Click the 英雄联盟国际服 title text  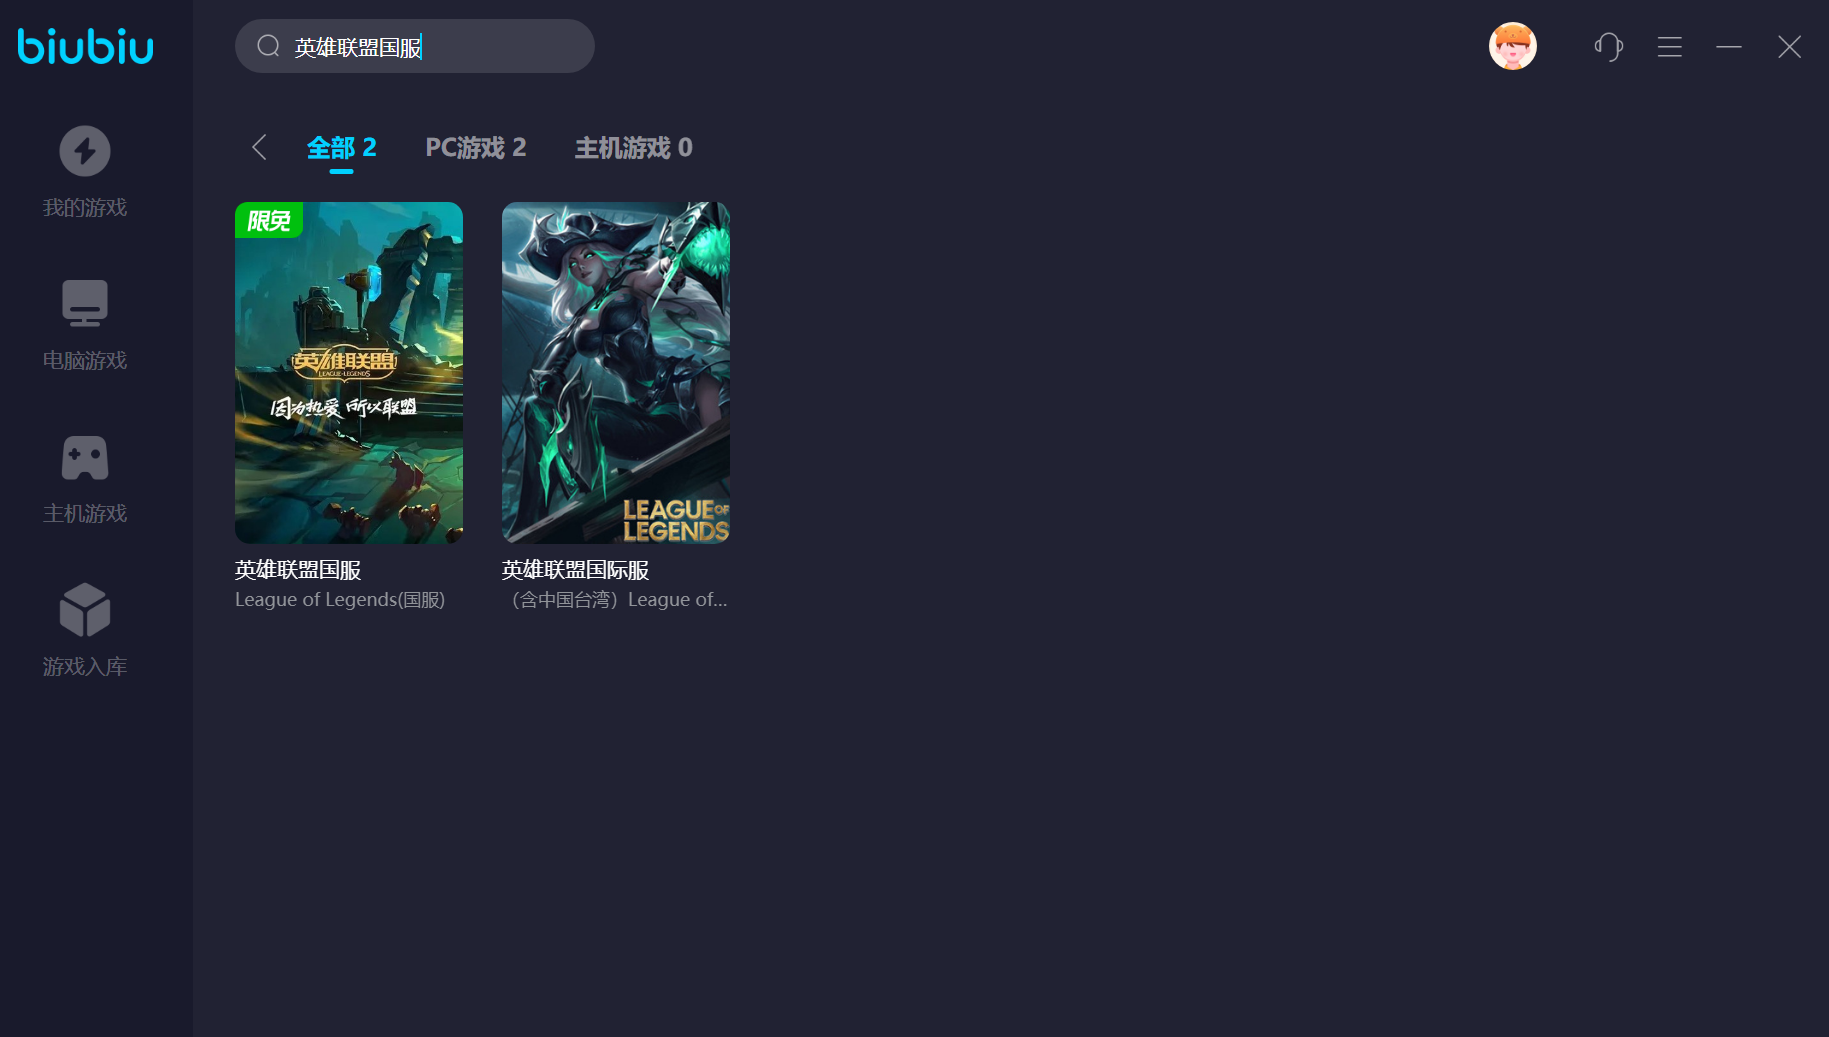576,570
